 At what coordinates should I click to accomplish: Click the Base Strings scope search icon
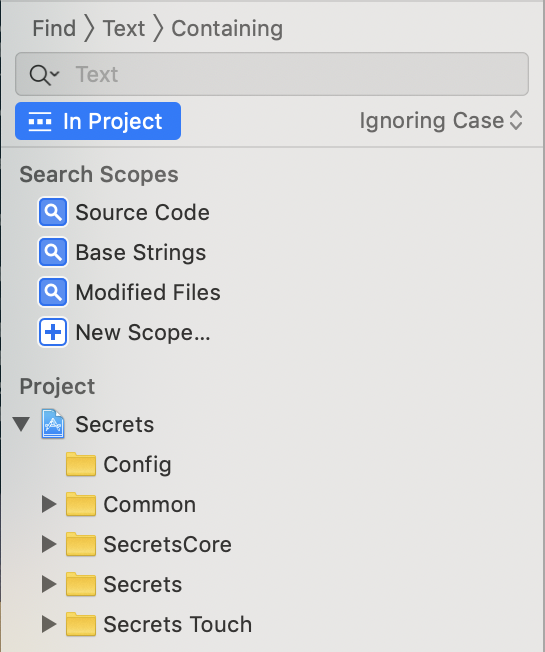coord(53,252)
